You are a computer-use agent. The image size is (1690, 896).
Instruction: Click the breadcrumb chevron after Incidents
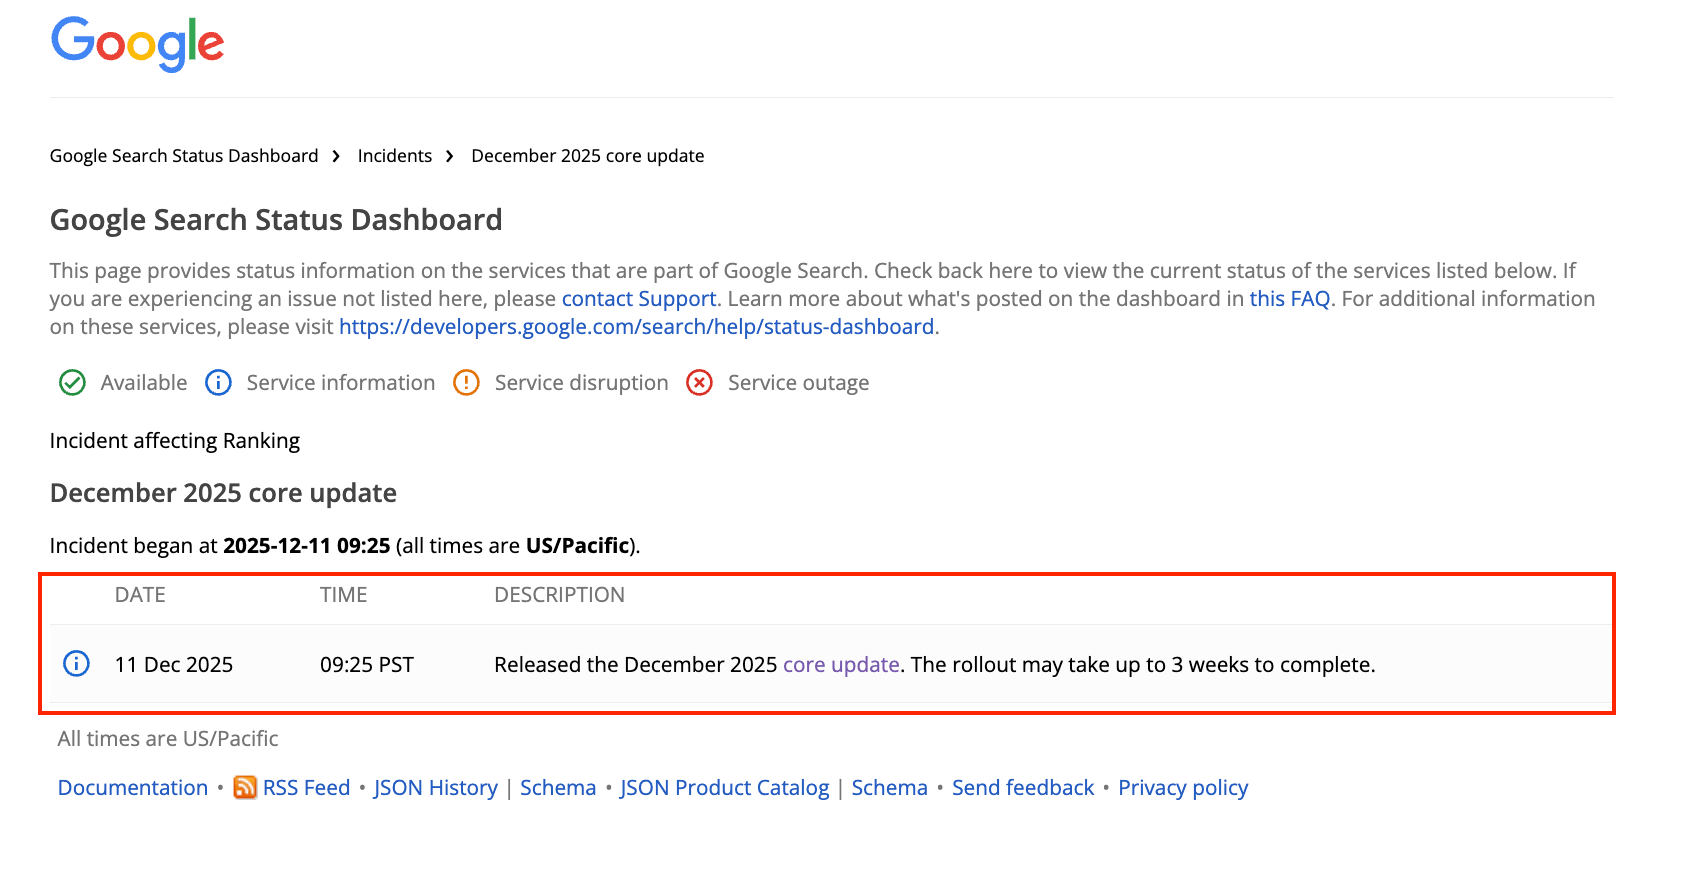[450, 156]
